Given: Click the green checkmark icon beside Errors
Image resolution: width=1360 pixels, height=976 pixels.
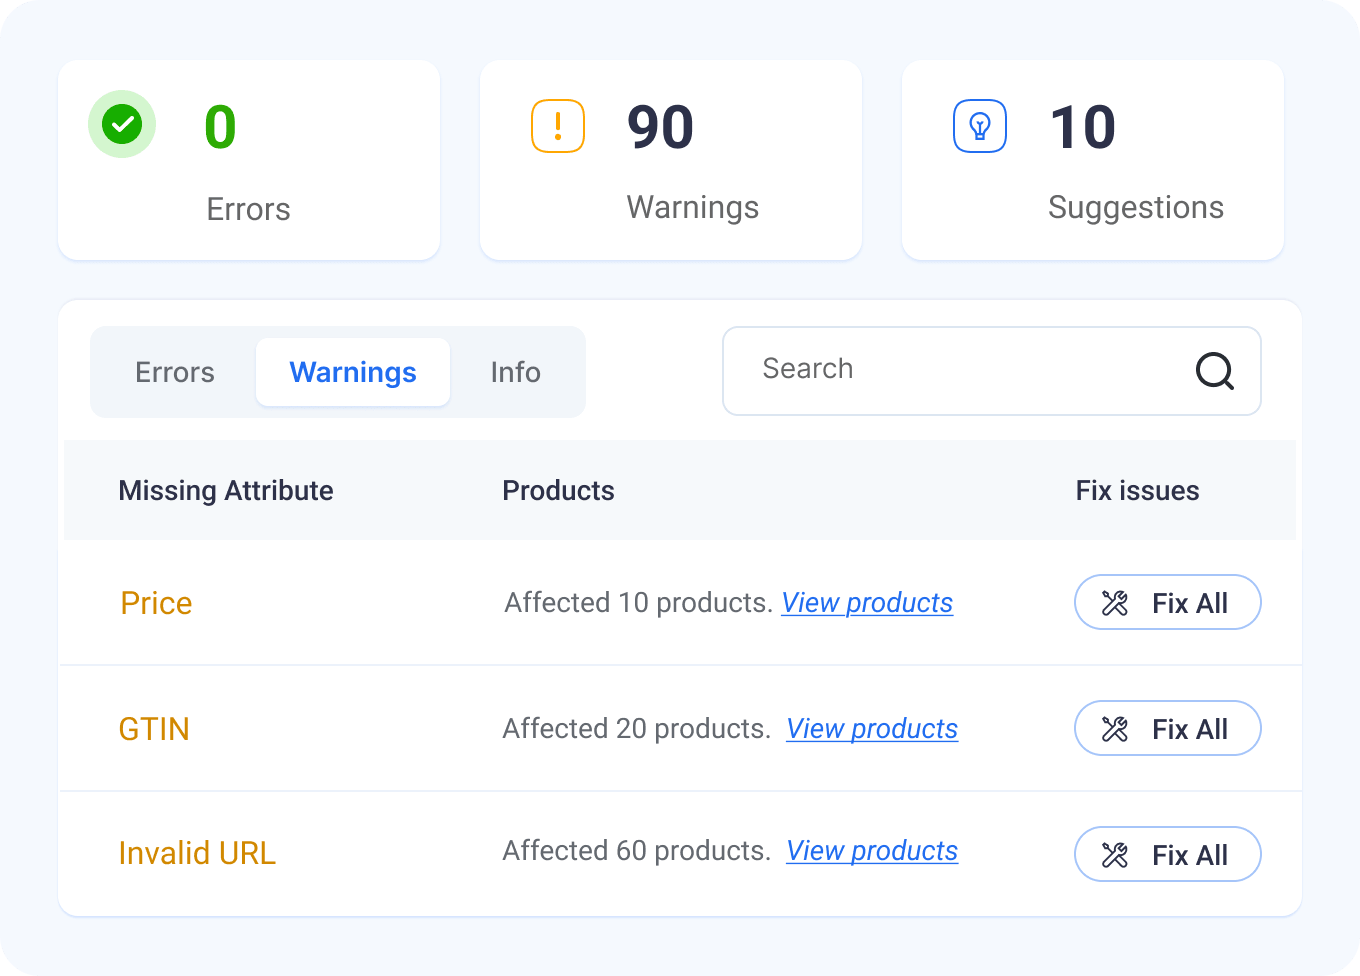Looking at the screenshot, I should [122, 124].
